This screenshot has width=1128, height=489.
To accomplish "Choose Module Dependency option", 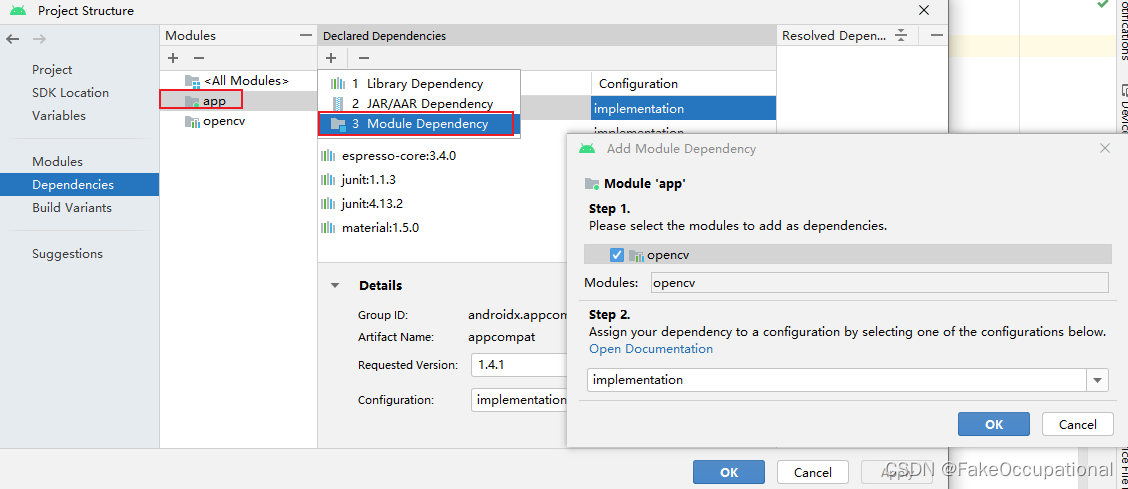I will tap(418, 124).
